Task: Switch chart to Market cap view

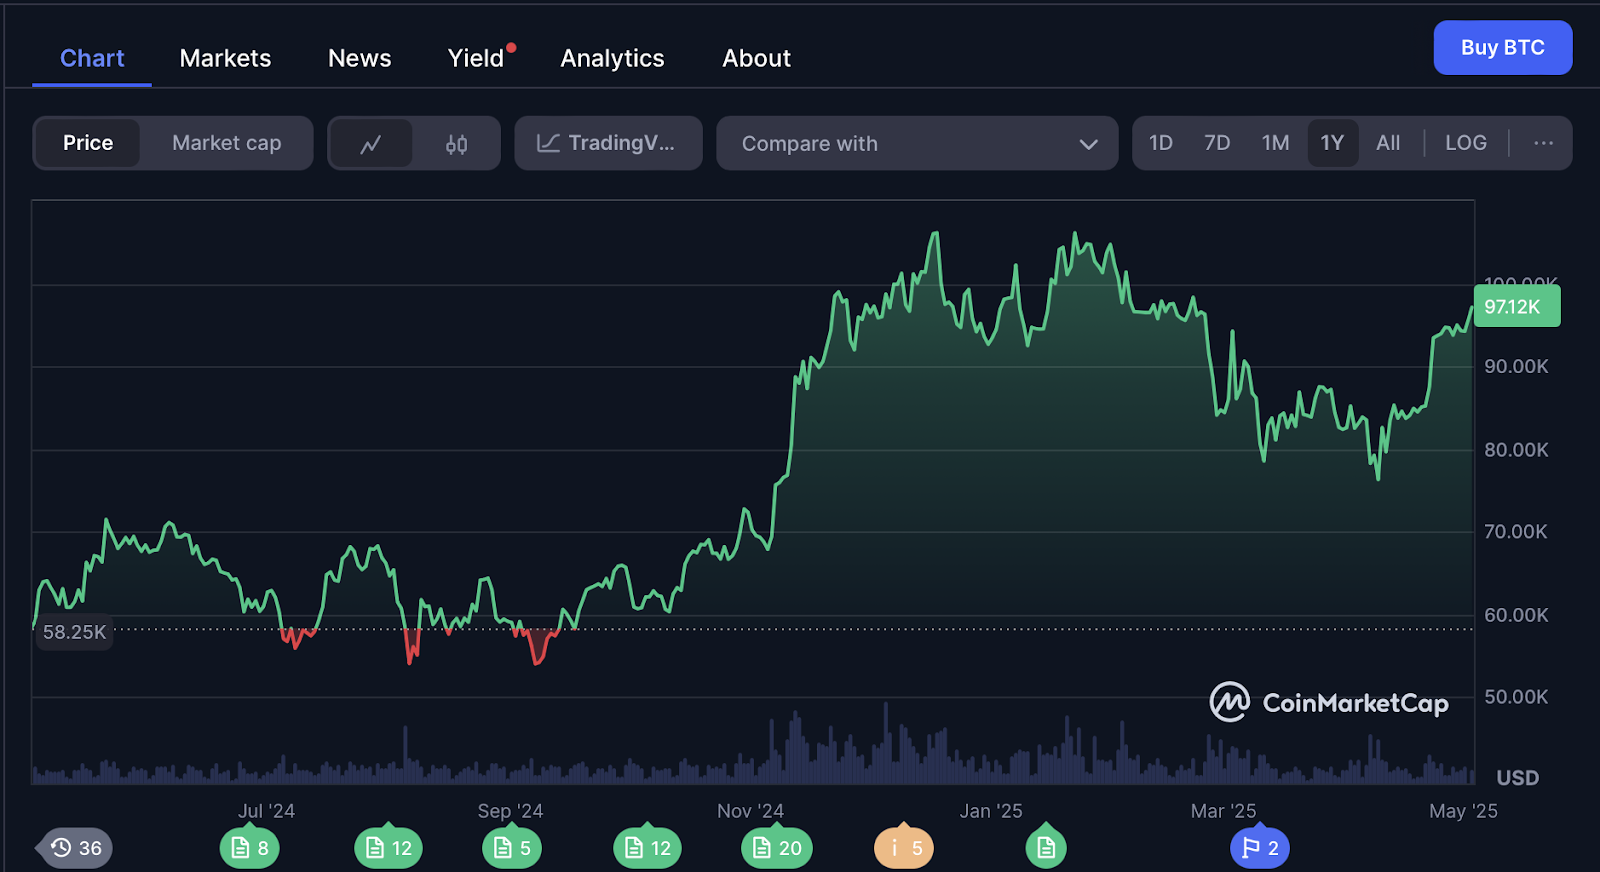Action: coord(226,143)
